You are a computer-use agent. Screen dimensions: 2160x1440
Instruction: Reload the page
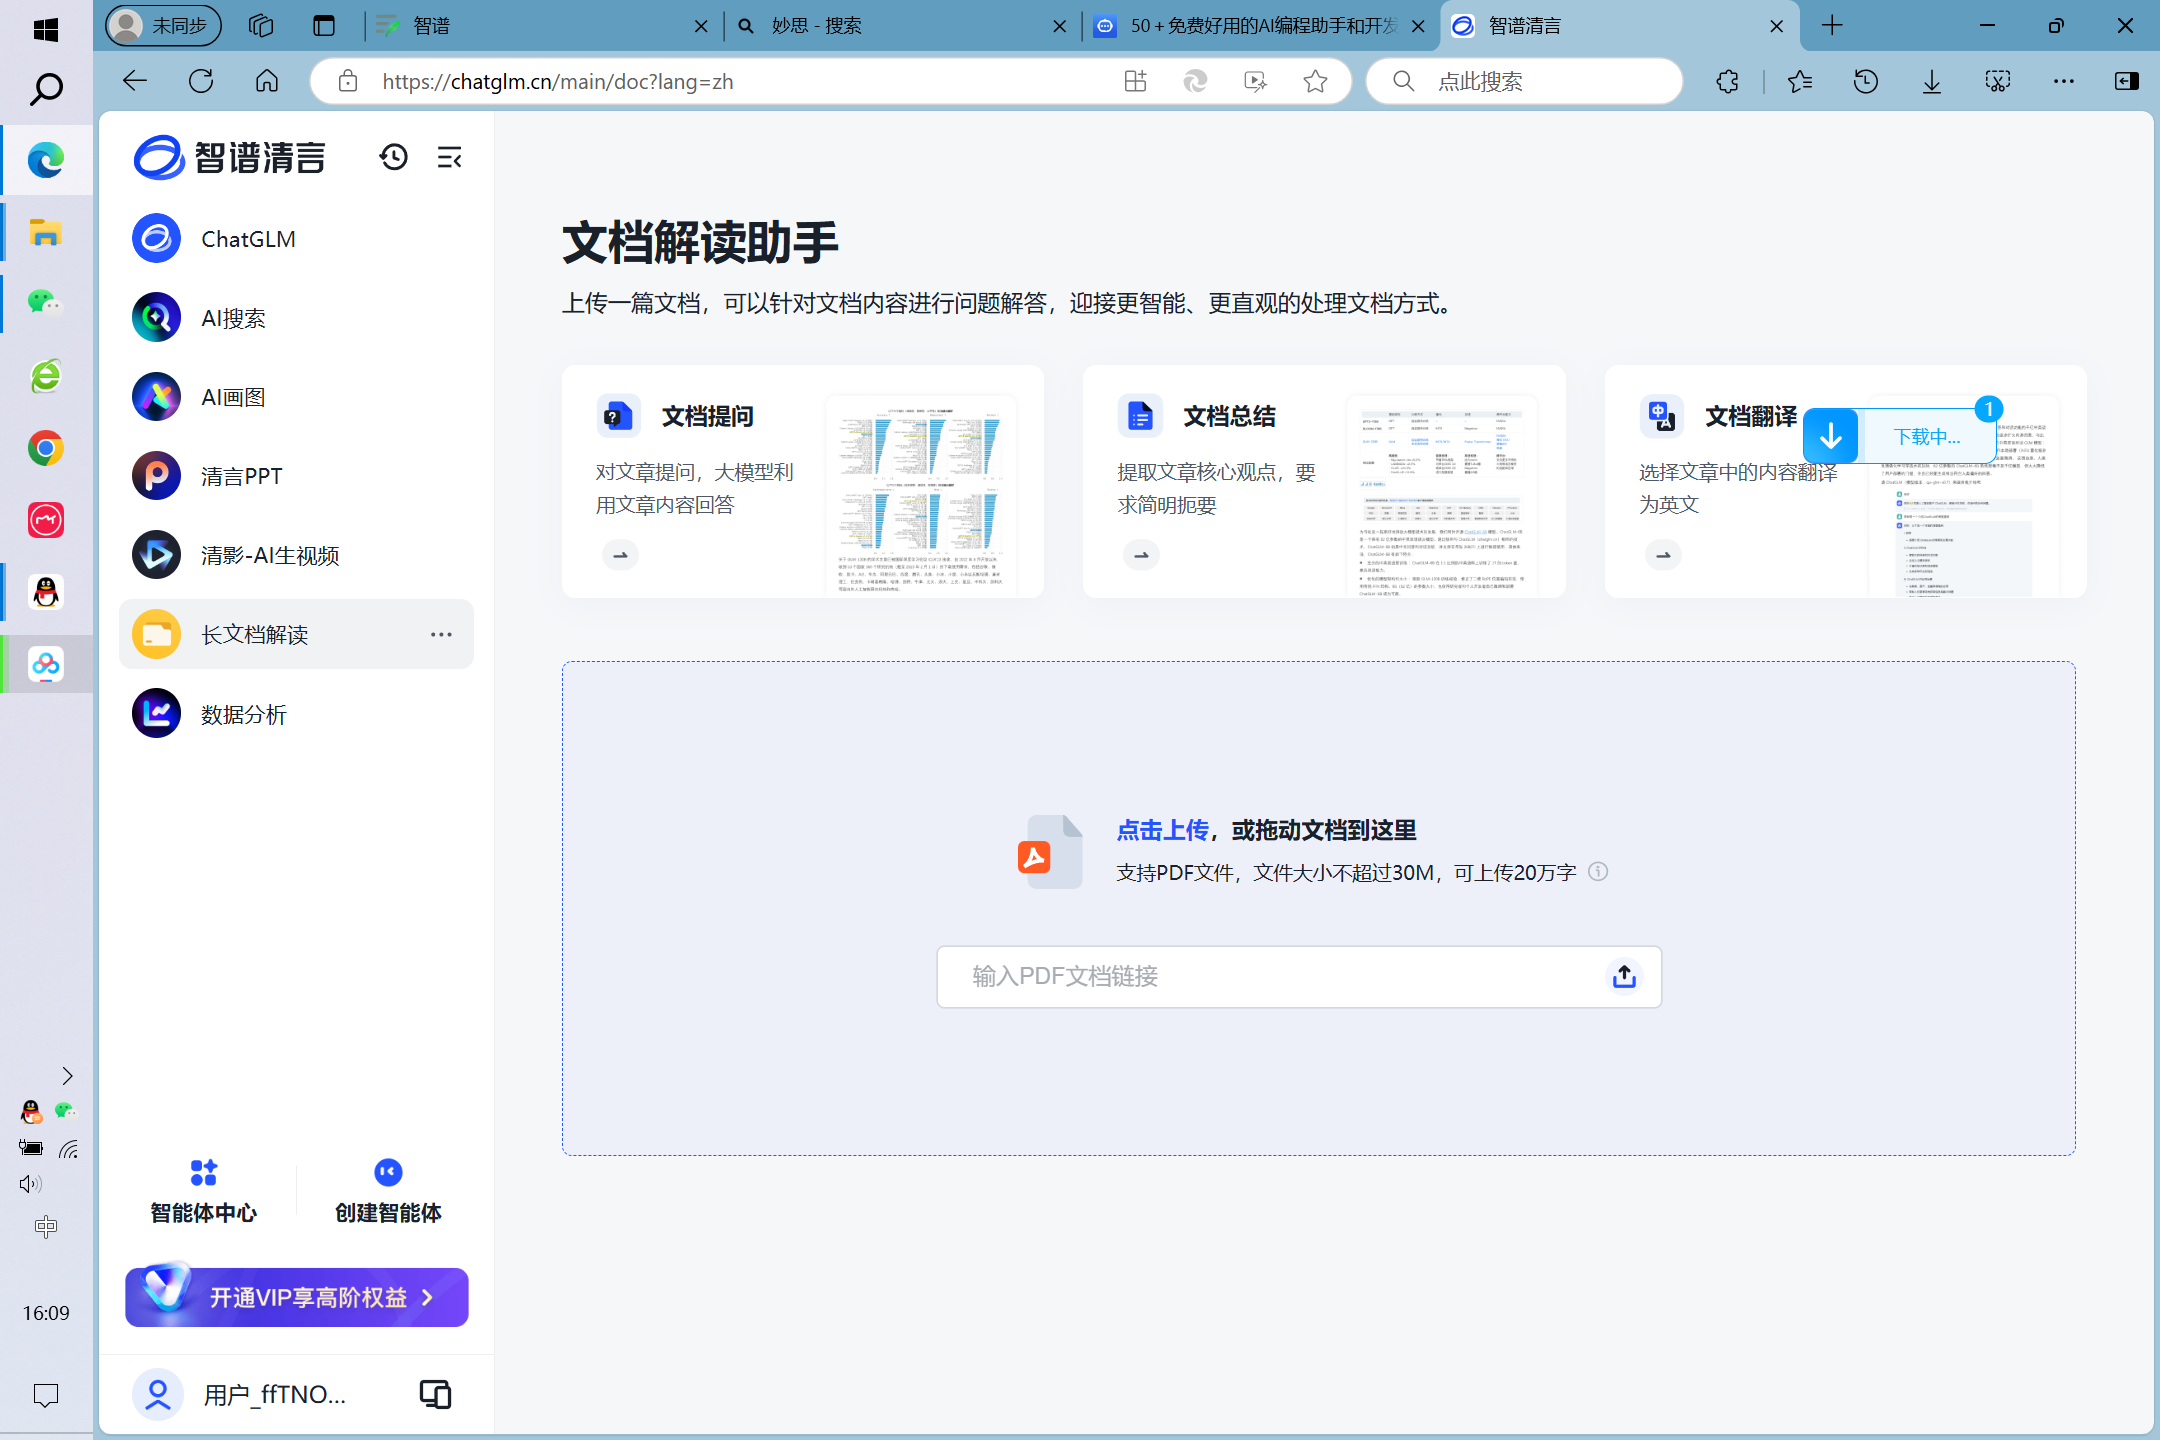(201, 81)
